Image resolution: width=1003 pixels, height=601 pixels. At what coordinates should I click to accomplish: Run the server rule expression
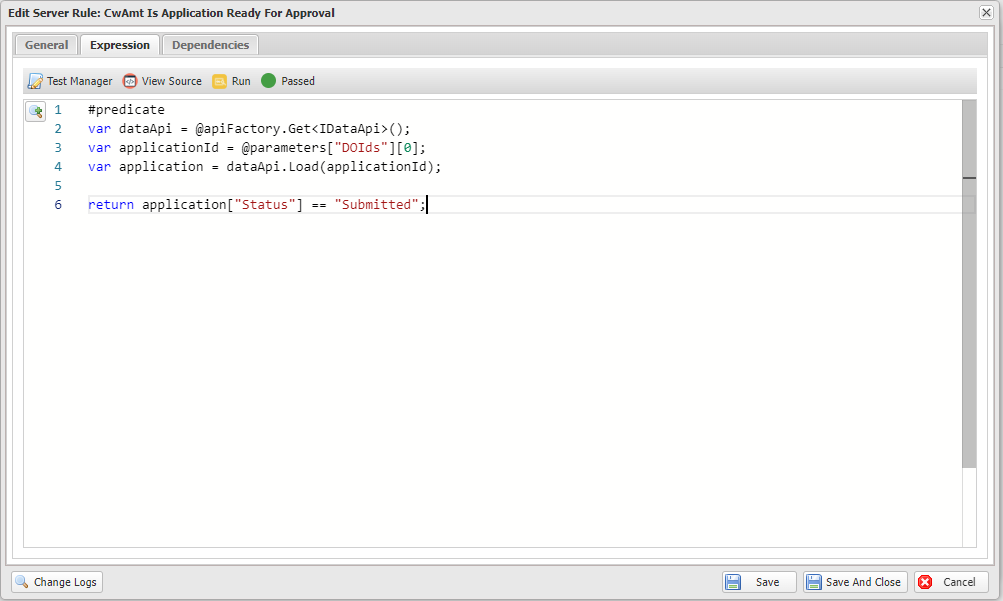tap(232, 81)
